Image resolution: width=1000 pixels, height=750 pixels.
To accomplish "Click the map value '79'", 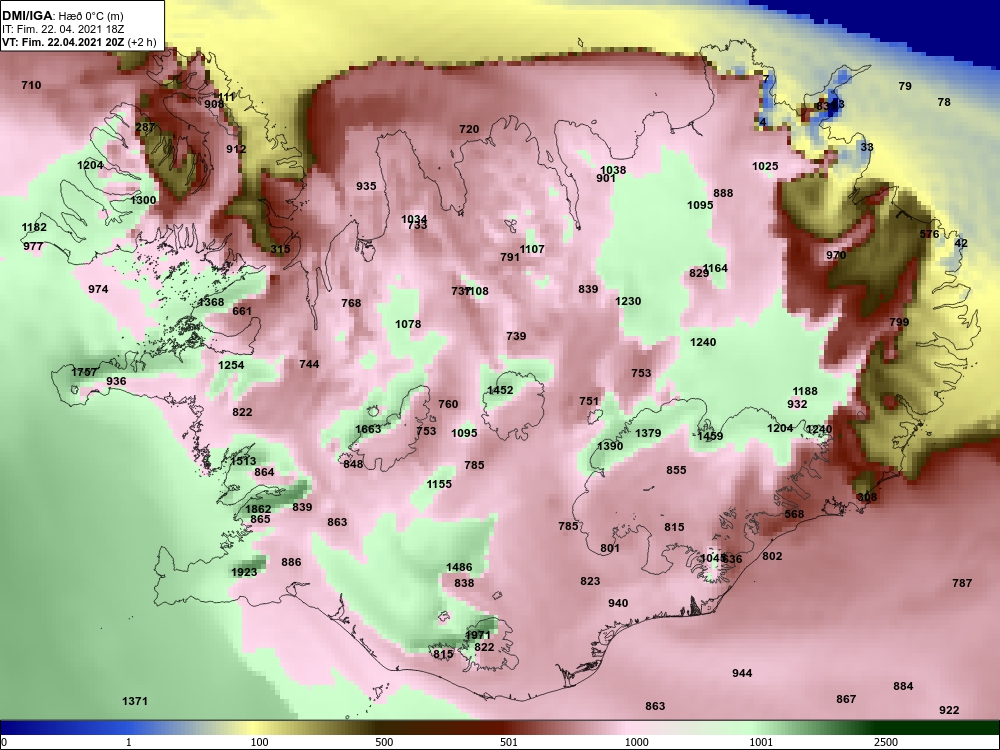I will pyautogui.click(x=905, y=87).
